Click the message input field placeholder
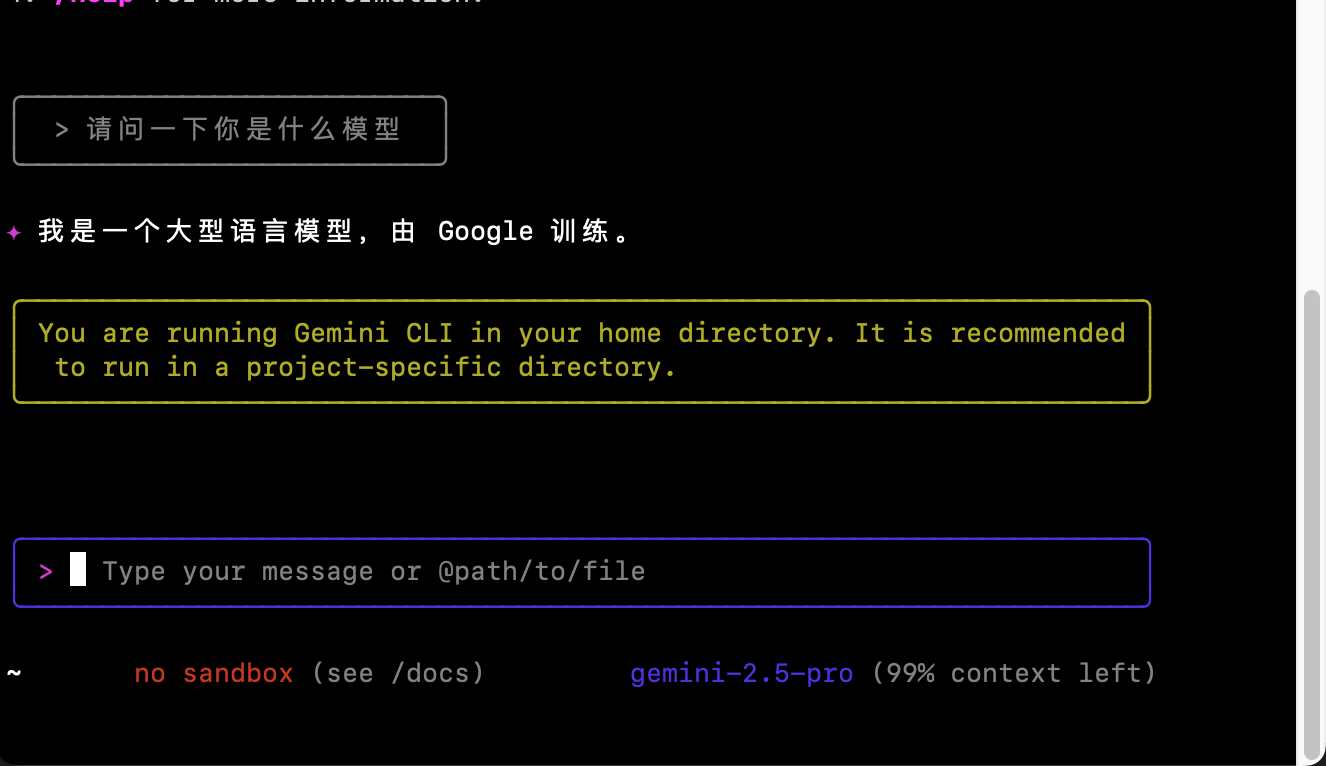The height and width of the screenshot is (766, 1326). pos(373,572)
